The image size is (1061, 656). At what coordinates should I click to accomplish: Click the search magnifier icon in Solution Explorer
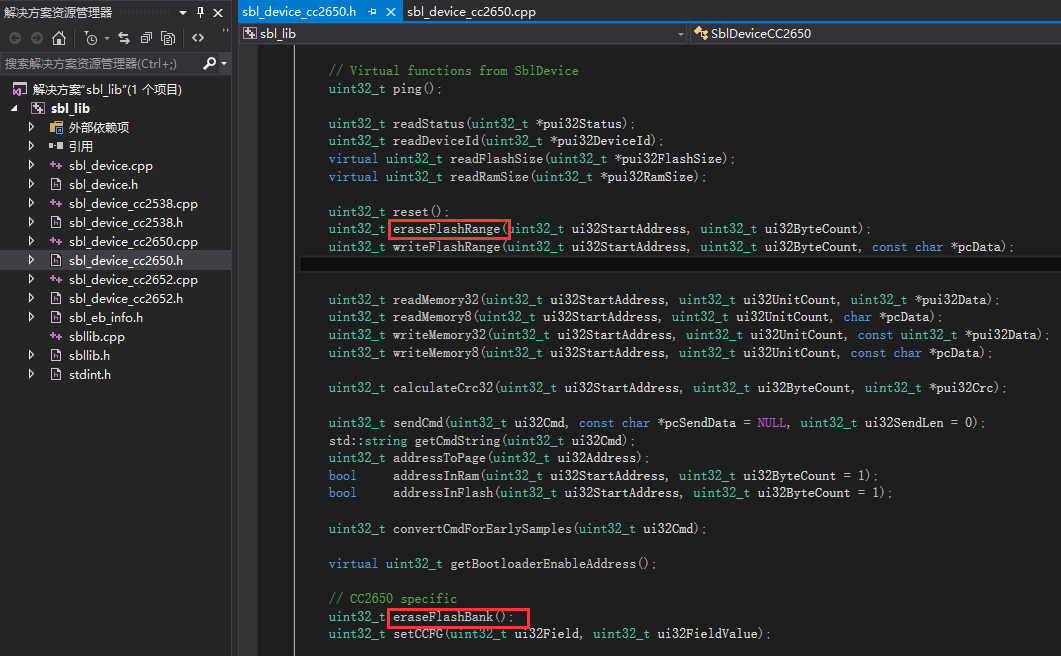(x=209, y=63)
